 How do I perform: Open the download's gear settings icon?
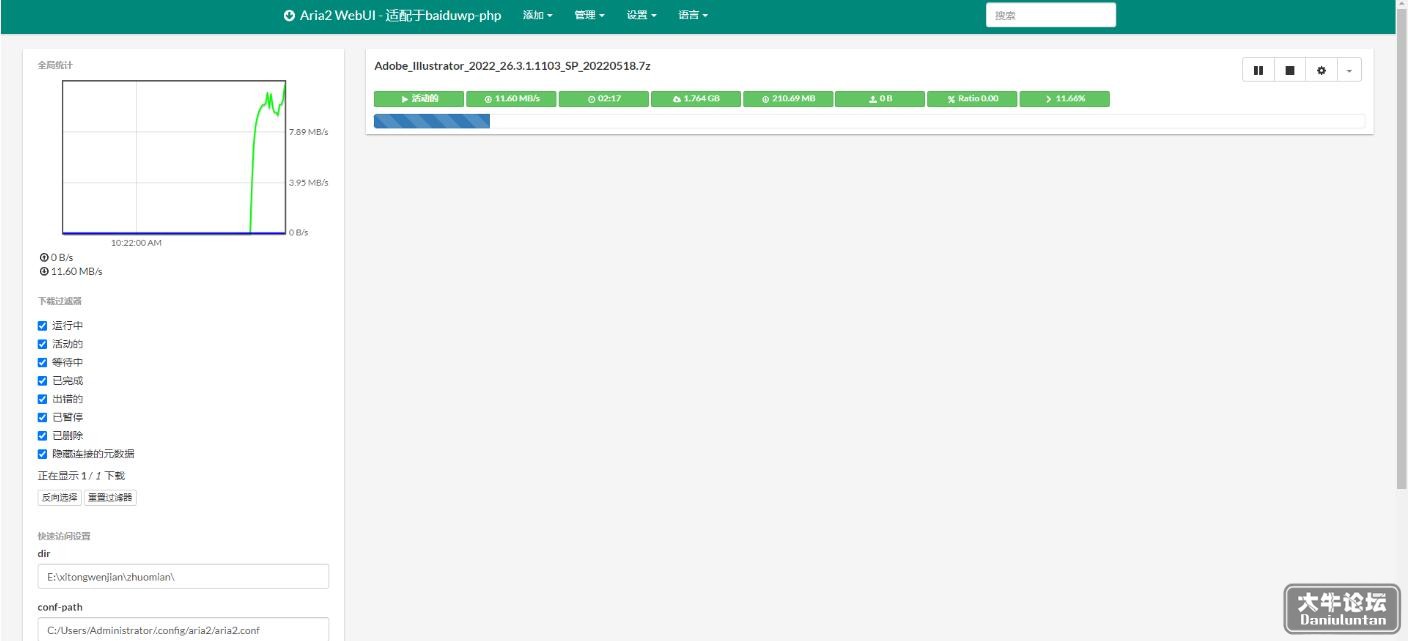pos(1321,70)
